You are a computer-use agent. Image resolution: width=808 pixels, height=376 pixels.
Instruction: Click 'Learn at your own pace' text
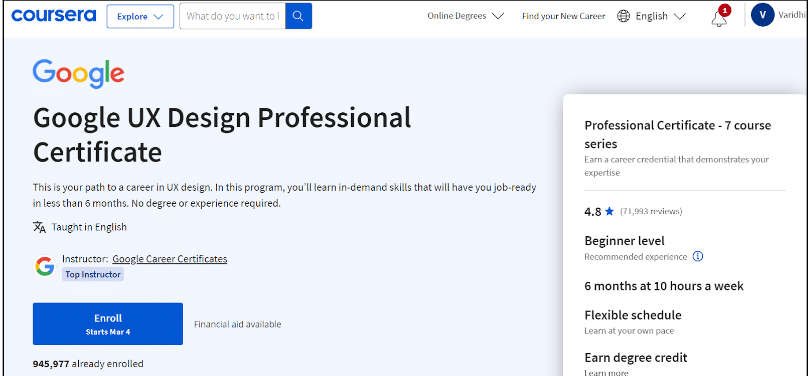tap(629, 331)
